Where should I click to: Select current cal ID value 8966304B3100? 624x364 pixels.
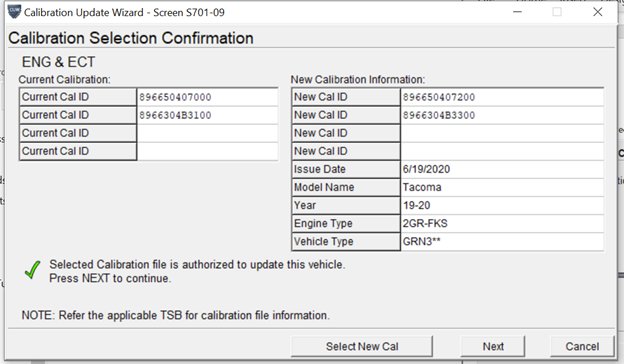175,115
